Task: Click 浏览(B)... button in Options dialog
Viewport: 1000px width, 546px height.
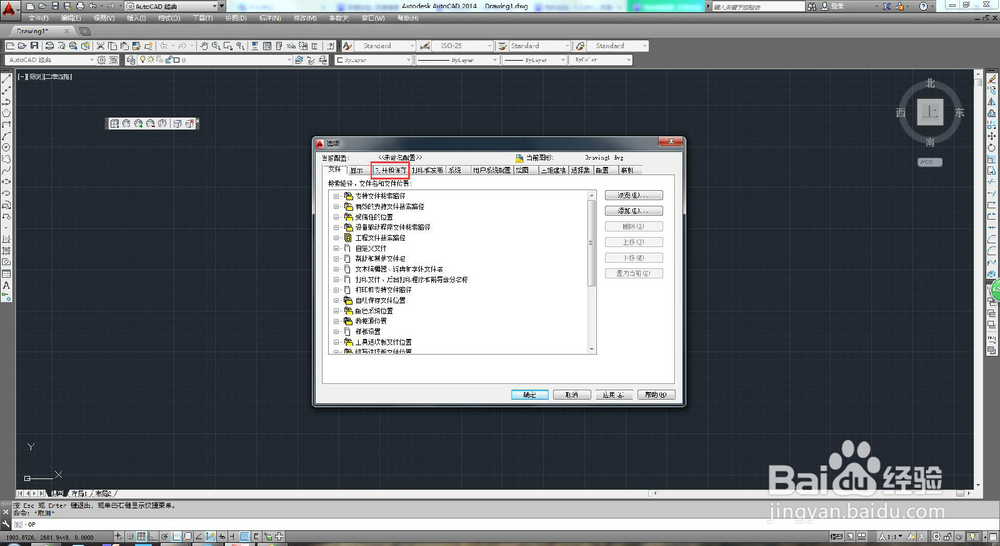Action: point(633,195)
